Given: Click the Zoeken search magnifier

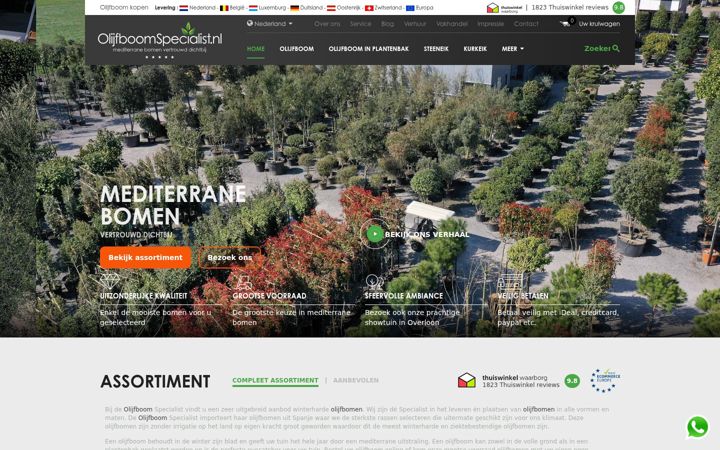Looking at the screenshot, I should pyautogui.click(x=616, y=48).
